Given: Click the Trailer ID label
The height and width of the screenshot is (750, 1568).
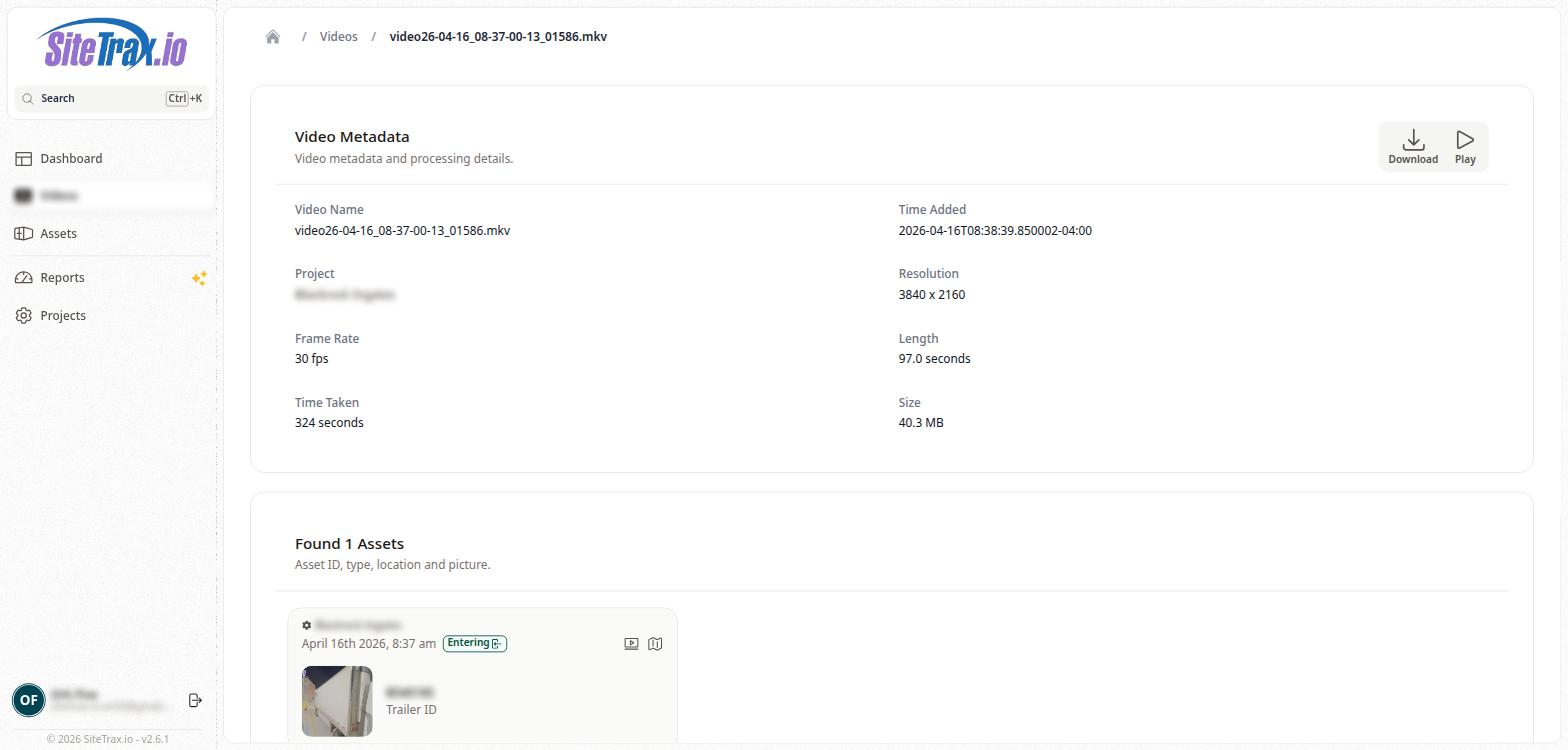Looking at the screenshot, I should point(411,710).
